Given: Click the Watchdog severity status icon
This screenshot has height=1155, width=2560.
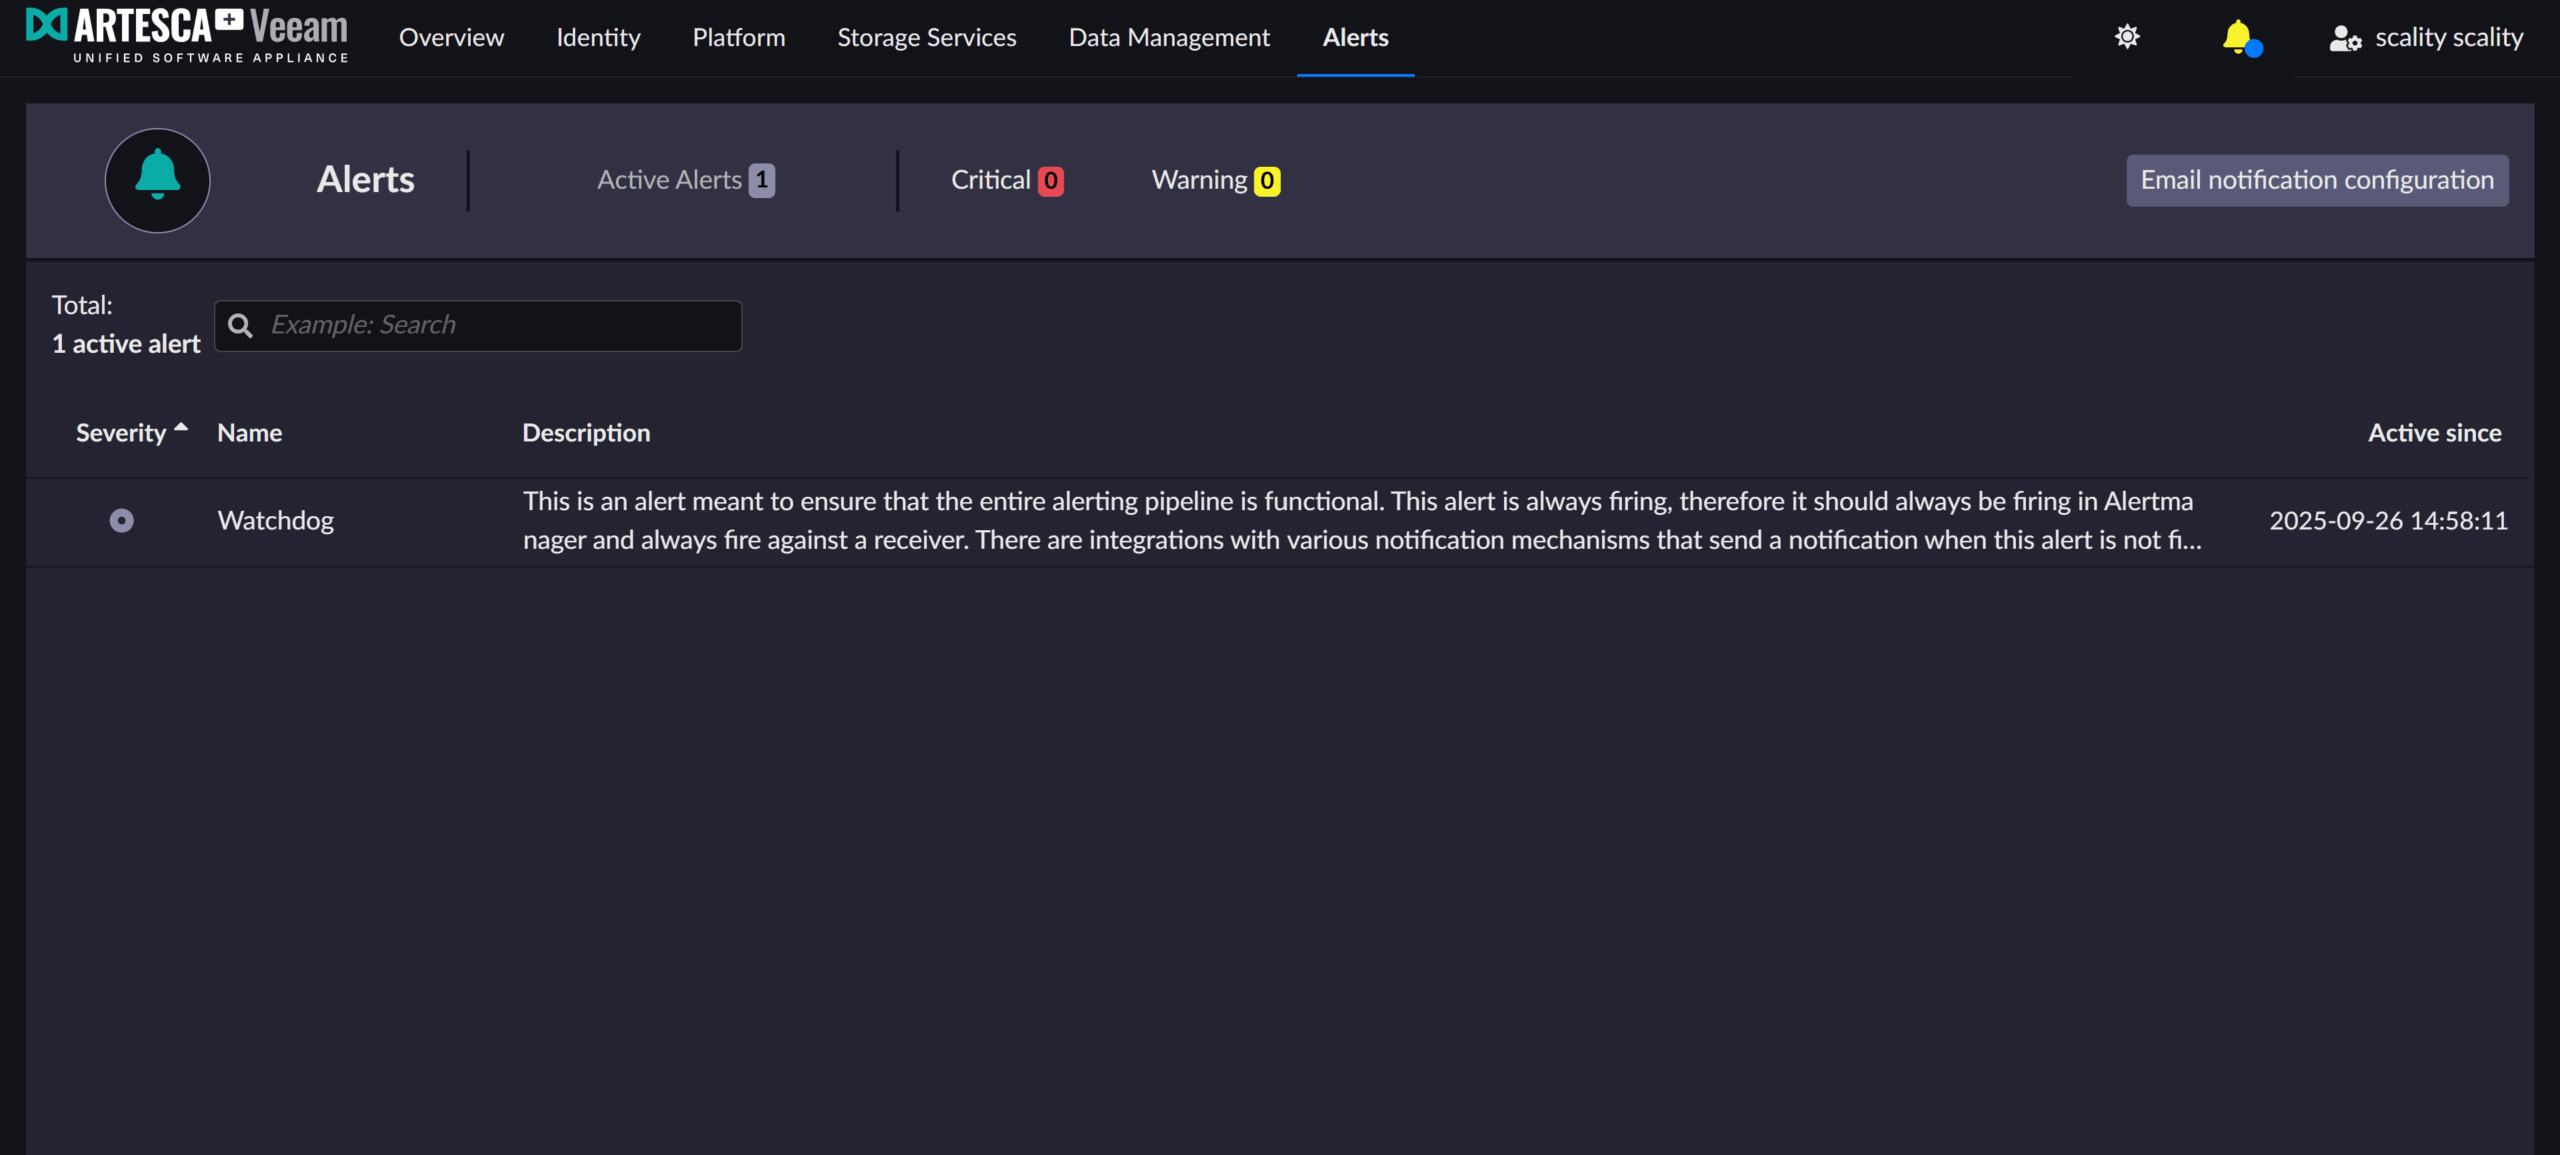Looking at the screenshot, I should tap(121, 521).
